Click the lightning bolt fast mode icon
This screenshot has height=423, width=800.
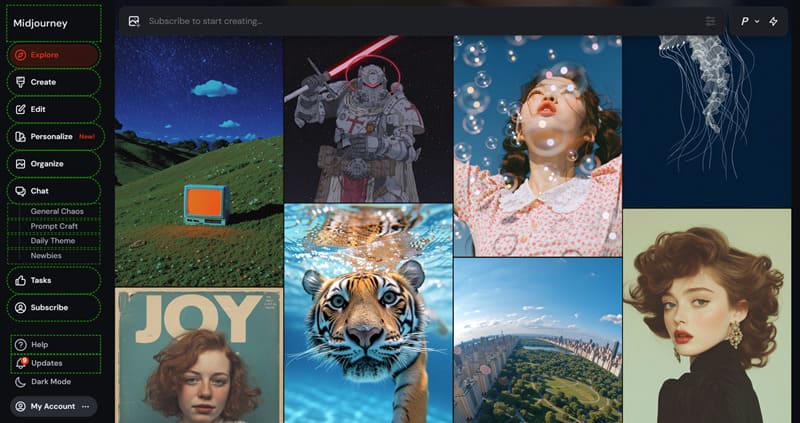coord(773,21)
